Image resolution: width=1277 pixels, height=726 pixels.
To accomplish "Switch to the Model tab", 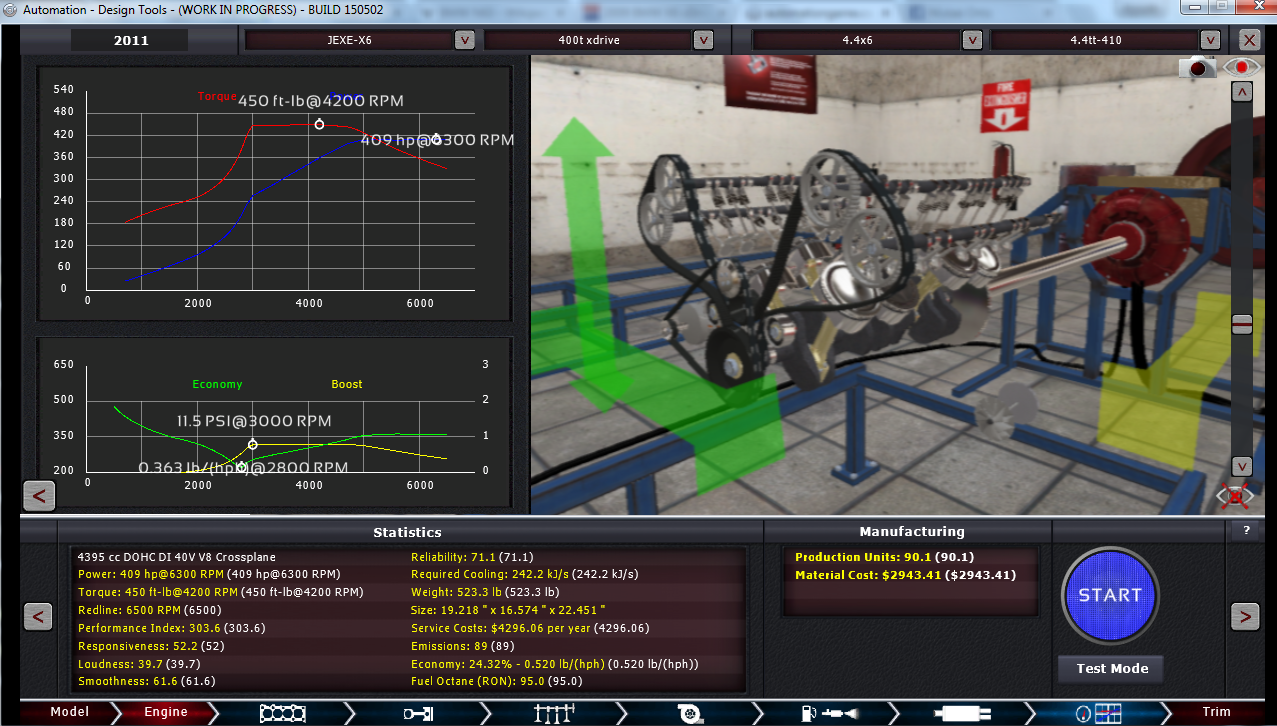I will tap(70, 712).
